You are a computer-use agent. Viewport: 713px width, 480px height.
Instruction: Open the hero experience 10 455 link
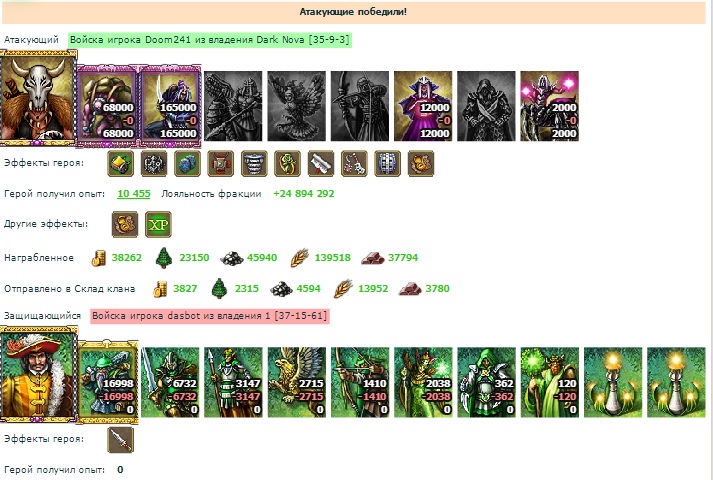tap(134, 194)
